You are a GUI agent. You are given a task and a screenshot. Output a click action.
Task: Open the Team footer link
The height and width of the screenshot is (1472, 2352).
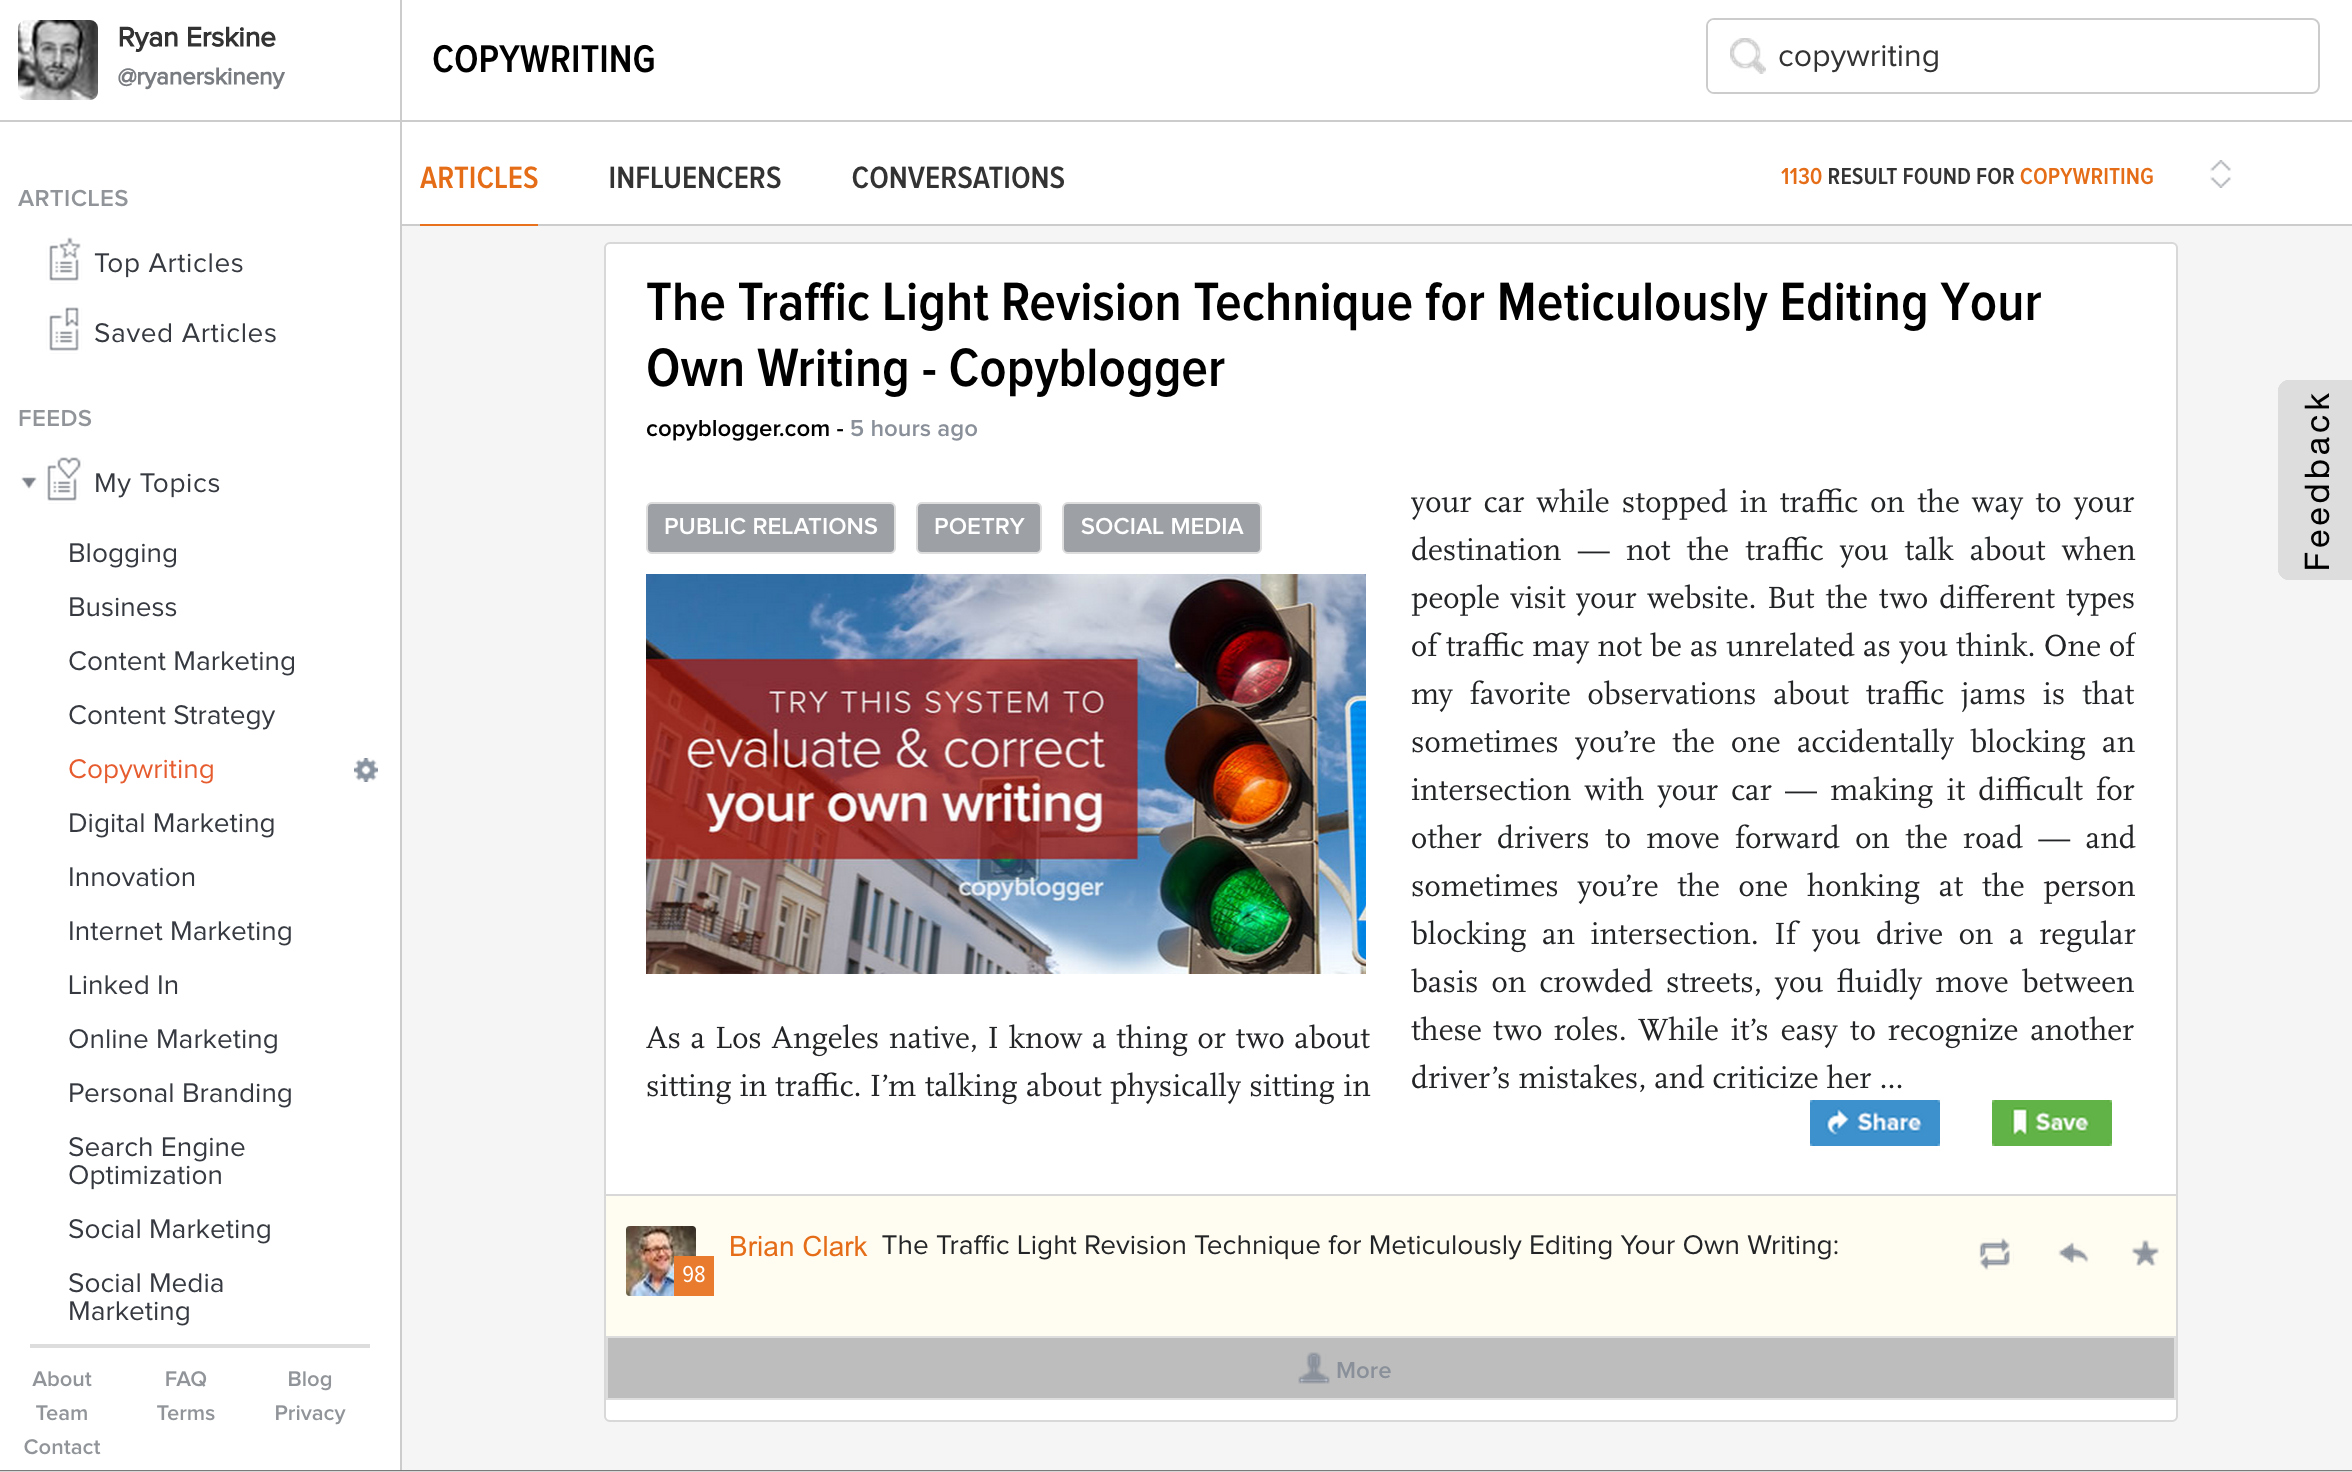click(62, 1413)
